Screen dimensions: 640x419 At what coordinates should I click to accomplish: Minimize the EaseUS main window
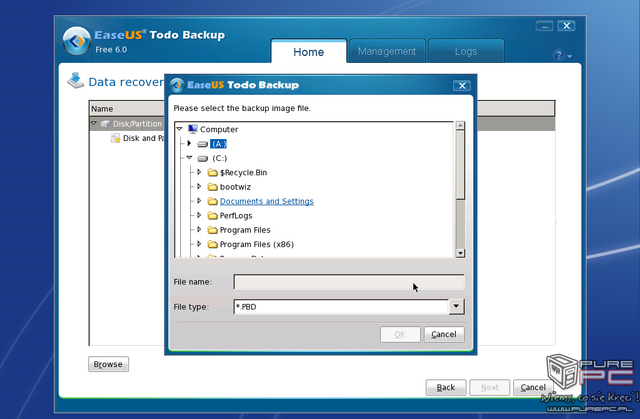544,26
